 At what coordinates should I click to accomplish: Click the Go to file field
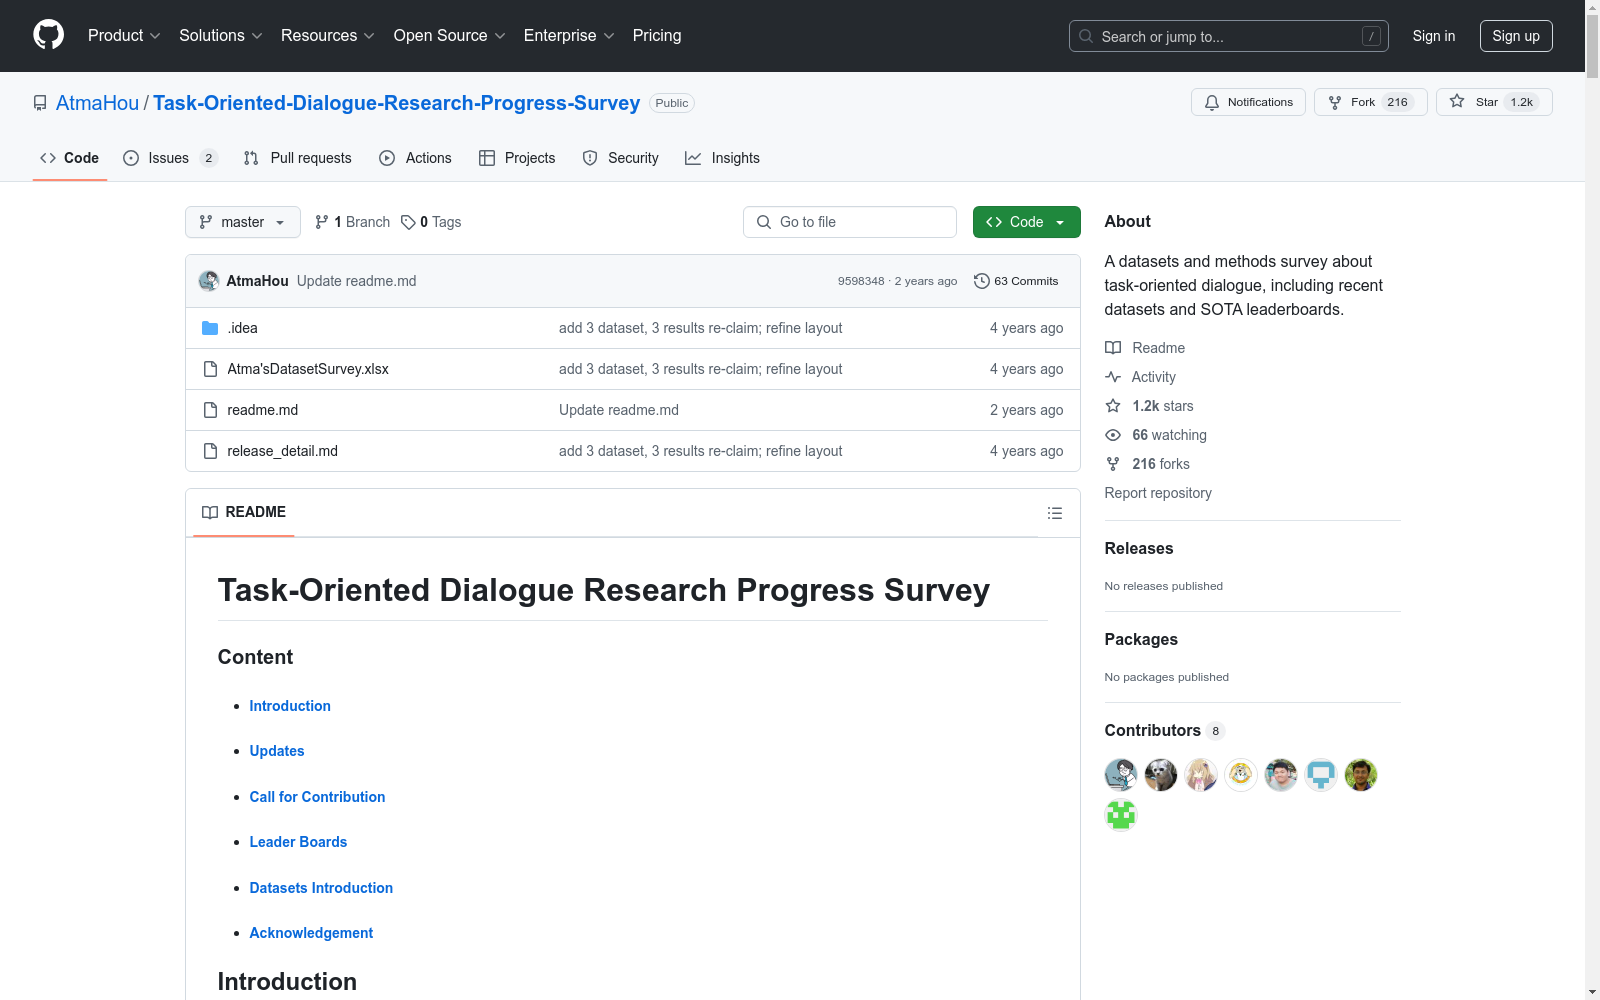850,222
